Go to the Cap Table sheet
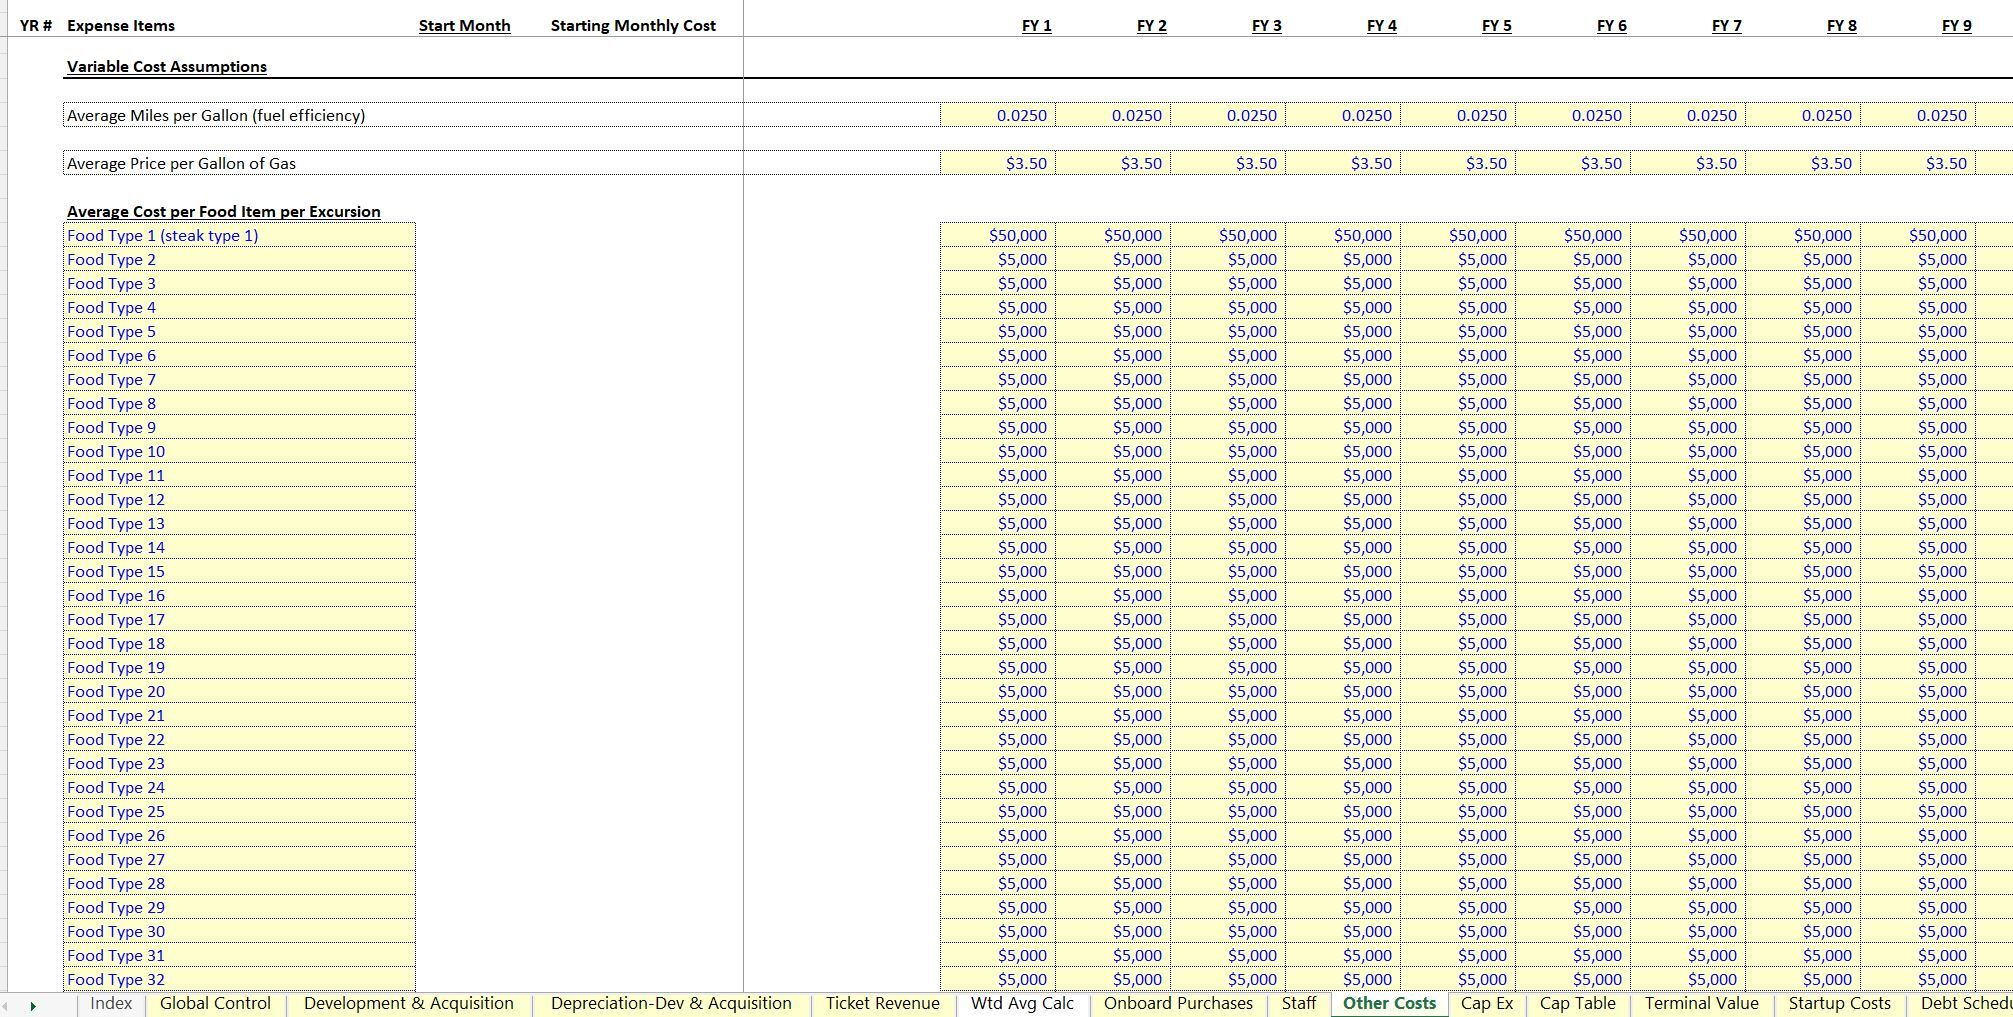The image size is (2013, 1017). pyautogui.click(x=1577, y=1003)
